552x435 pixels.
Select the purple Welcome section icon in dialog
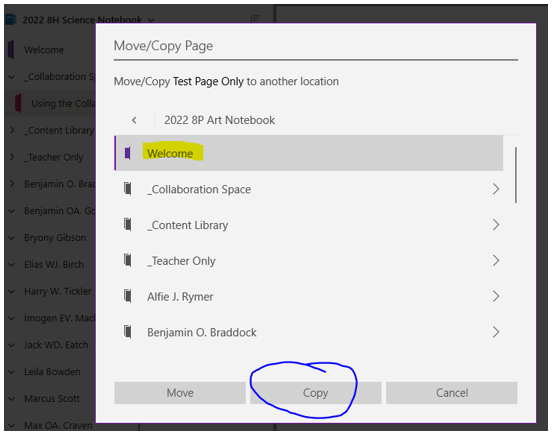[128, 153]
